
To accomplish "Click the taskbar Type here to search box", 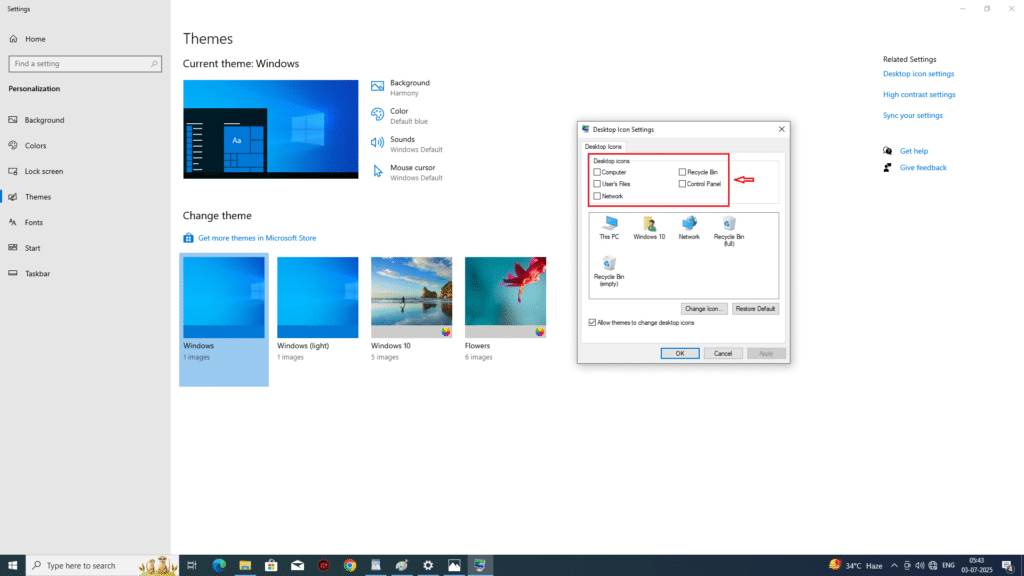I will [102, 566].
